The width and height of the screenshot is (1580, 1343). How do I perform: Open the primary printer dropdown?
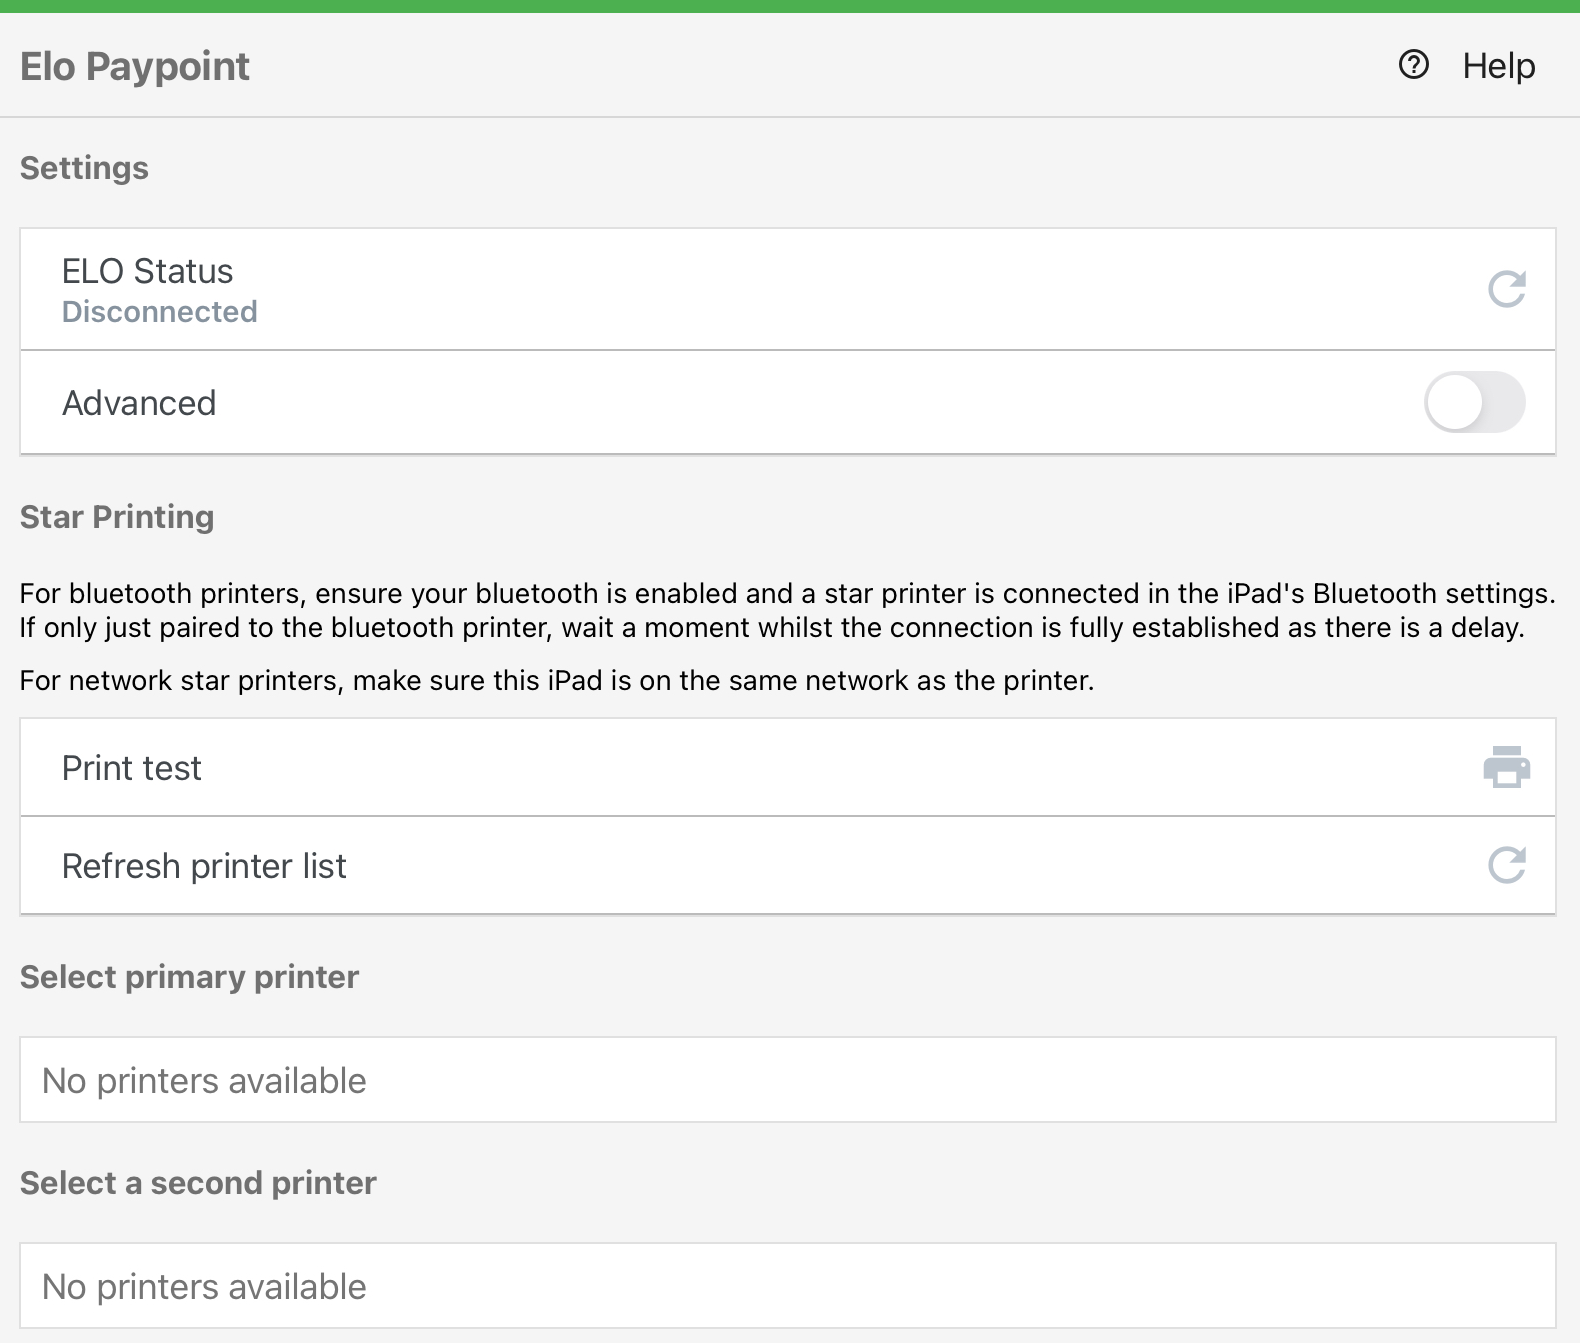point(787,1080)
